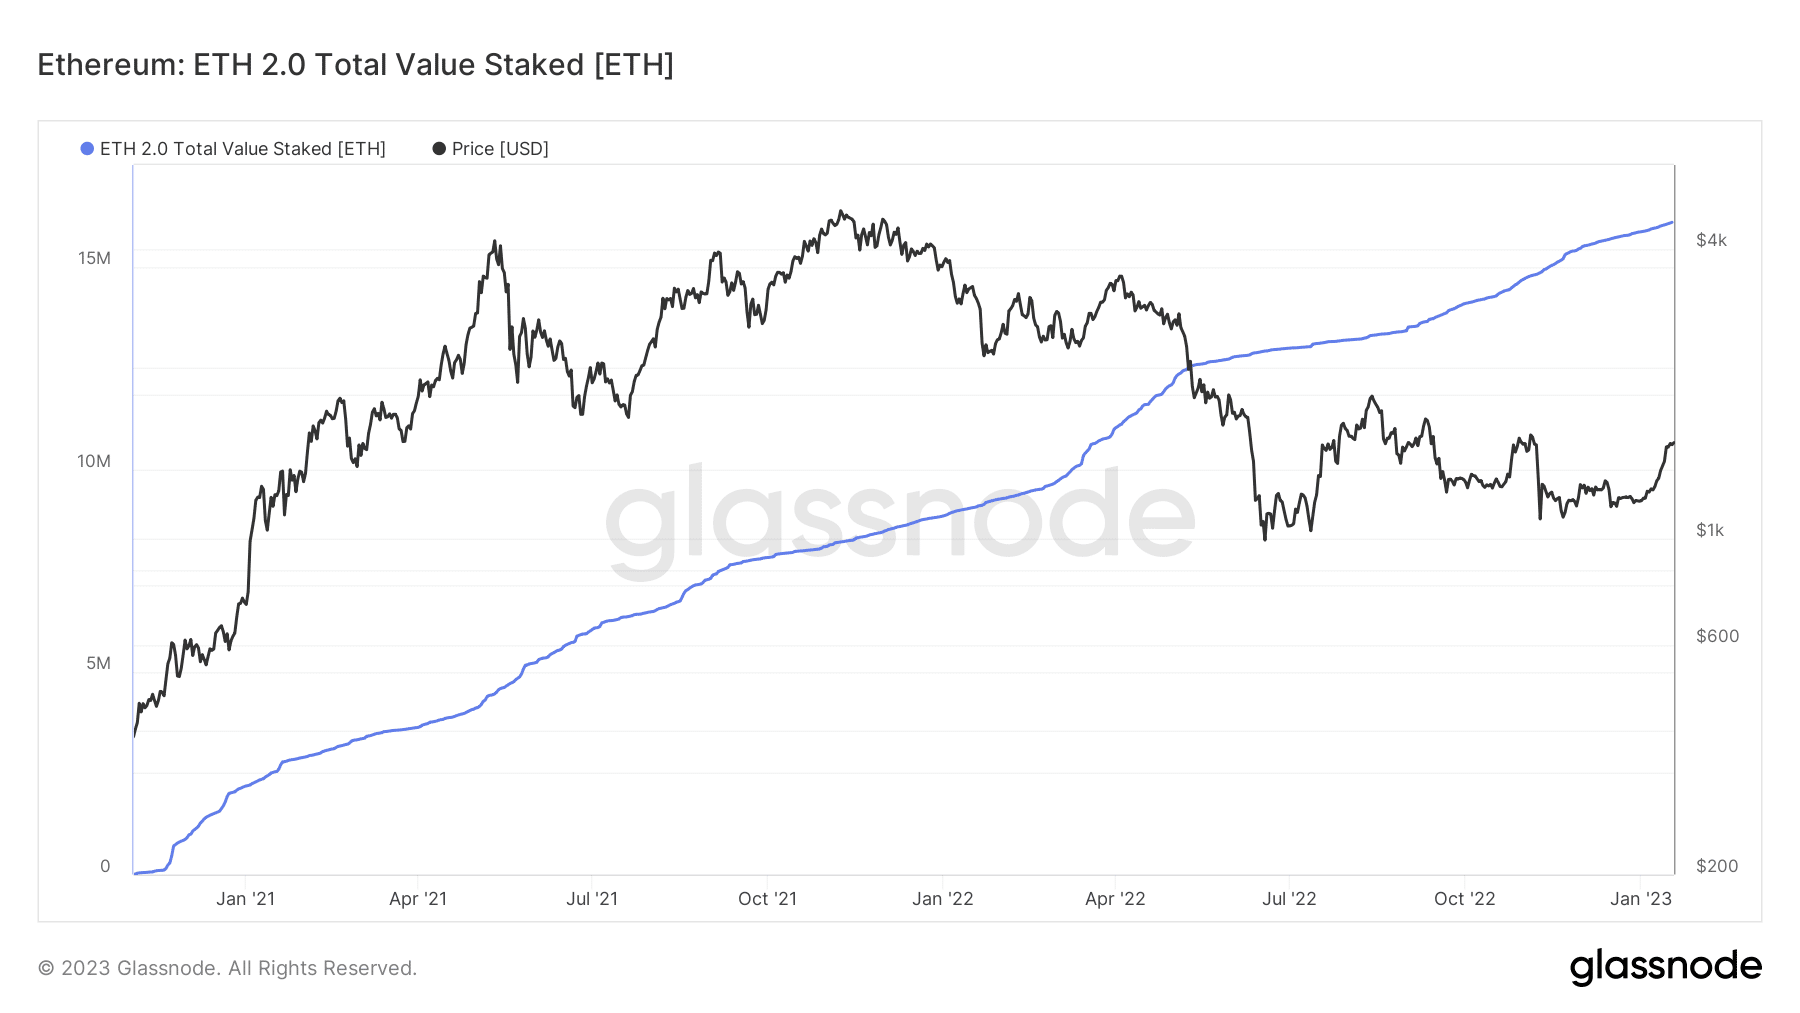Screen dimensions: 1800x1013
Task: Select the Jan '21 x-axis label
Action: [245, 899]
